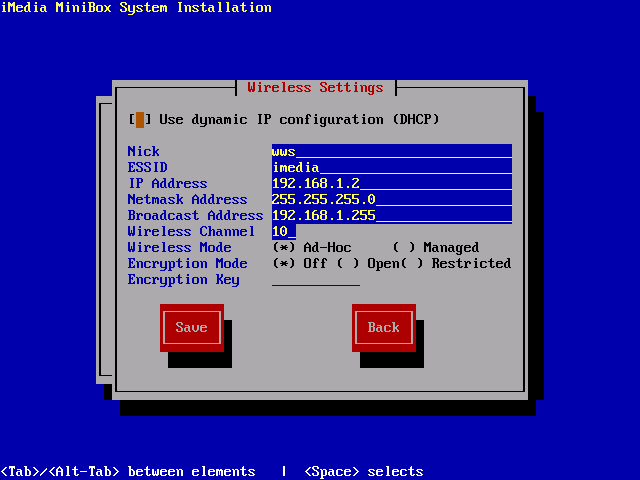Set encryption mode to Off
This screenshot has width=640, height=480.
[284, 264]
